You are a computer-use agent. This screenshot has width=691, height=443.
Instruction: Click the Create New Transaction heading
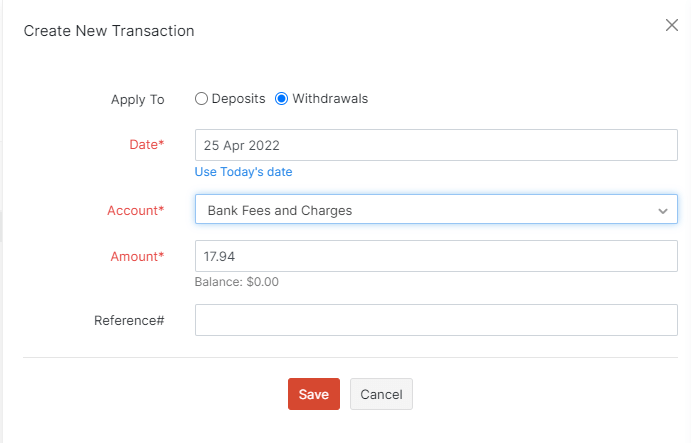[109, 31]
